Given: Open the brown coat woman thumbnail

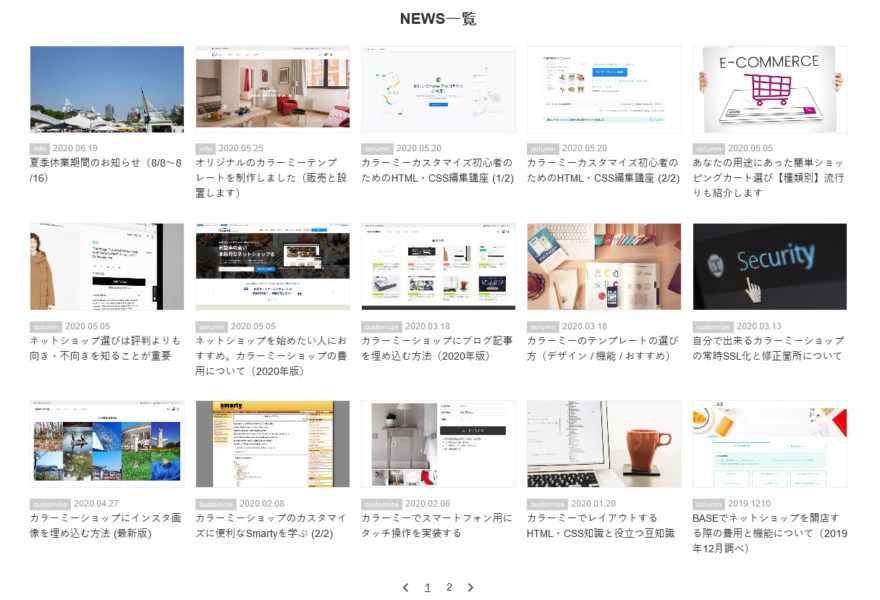Looking at the screenshot, I should coord(107,267).
